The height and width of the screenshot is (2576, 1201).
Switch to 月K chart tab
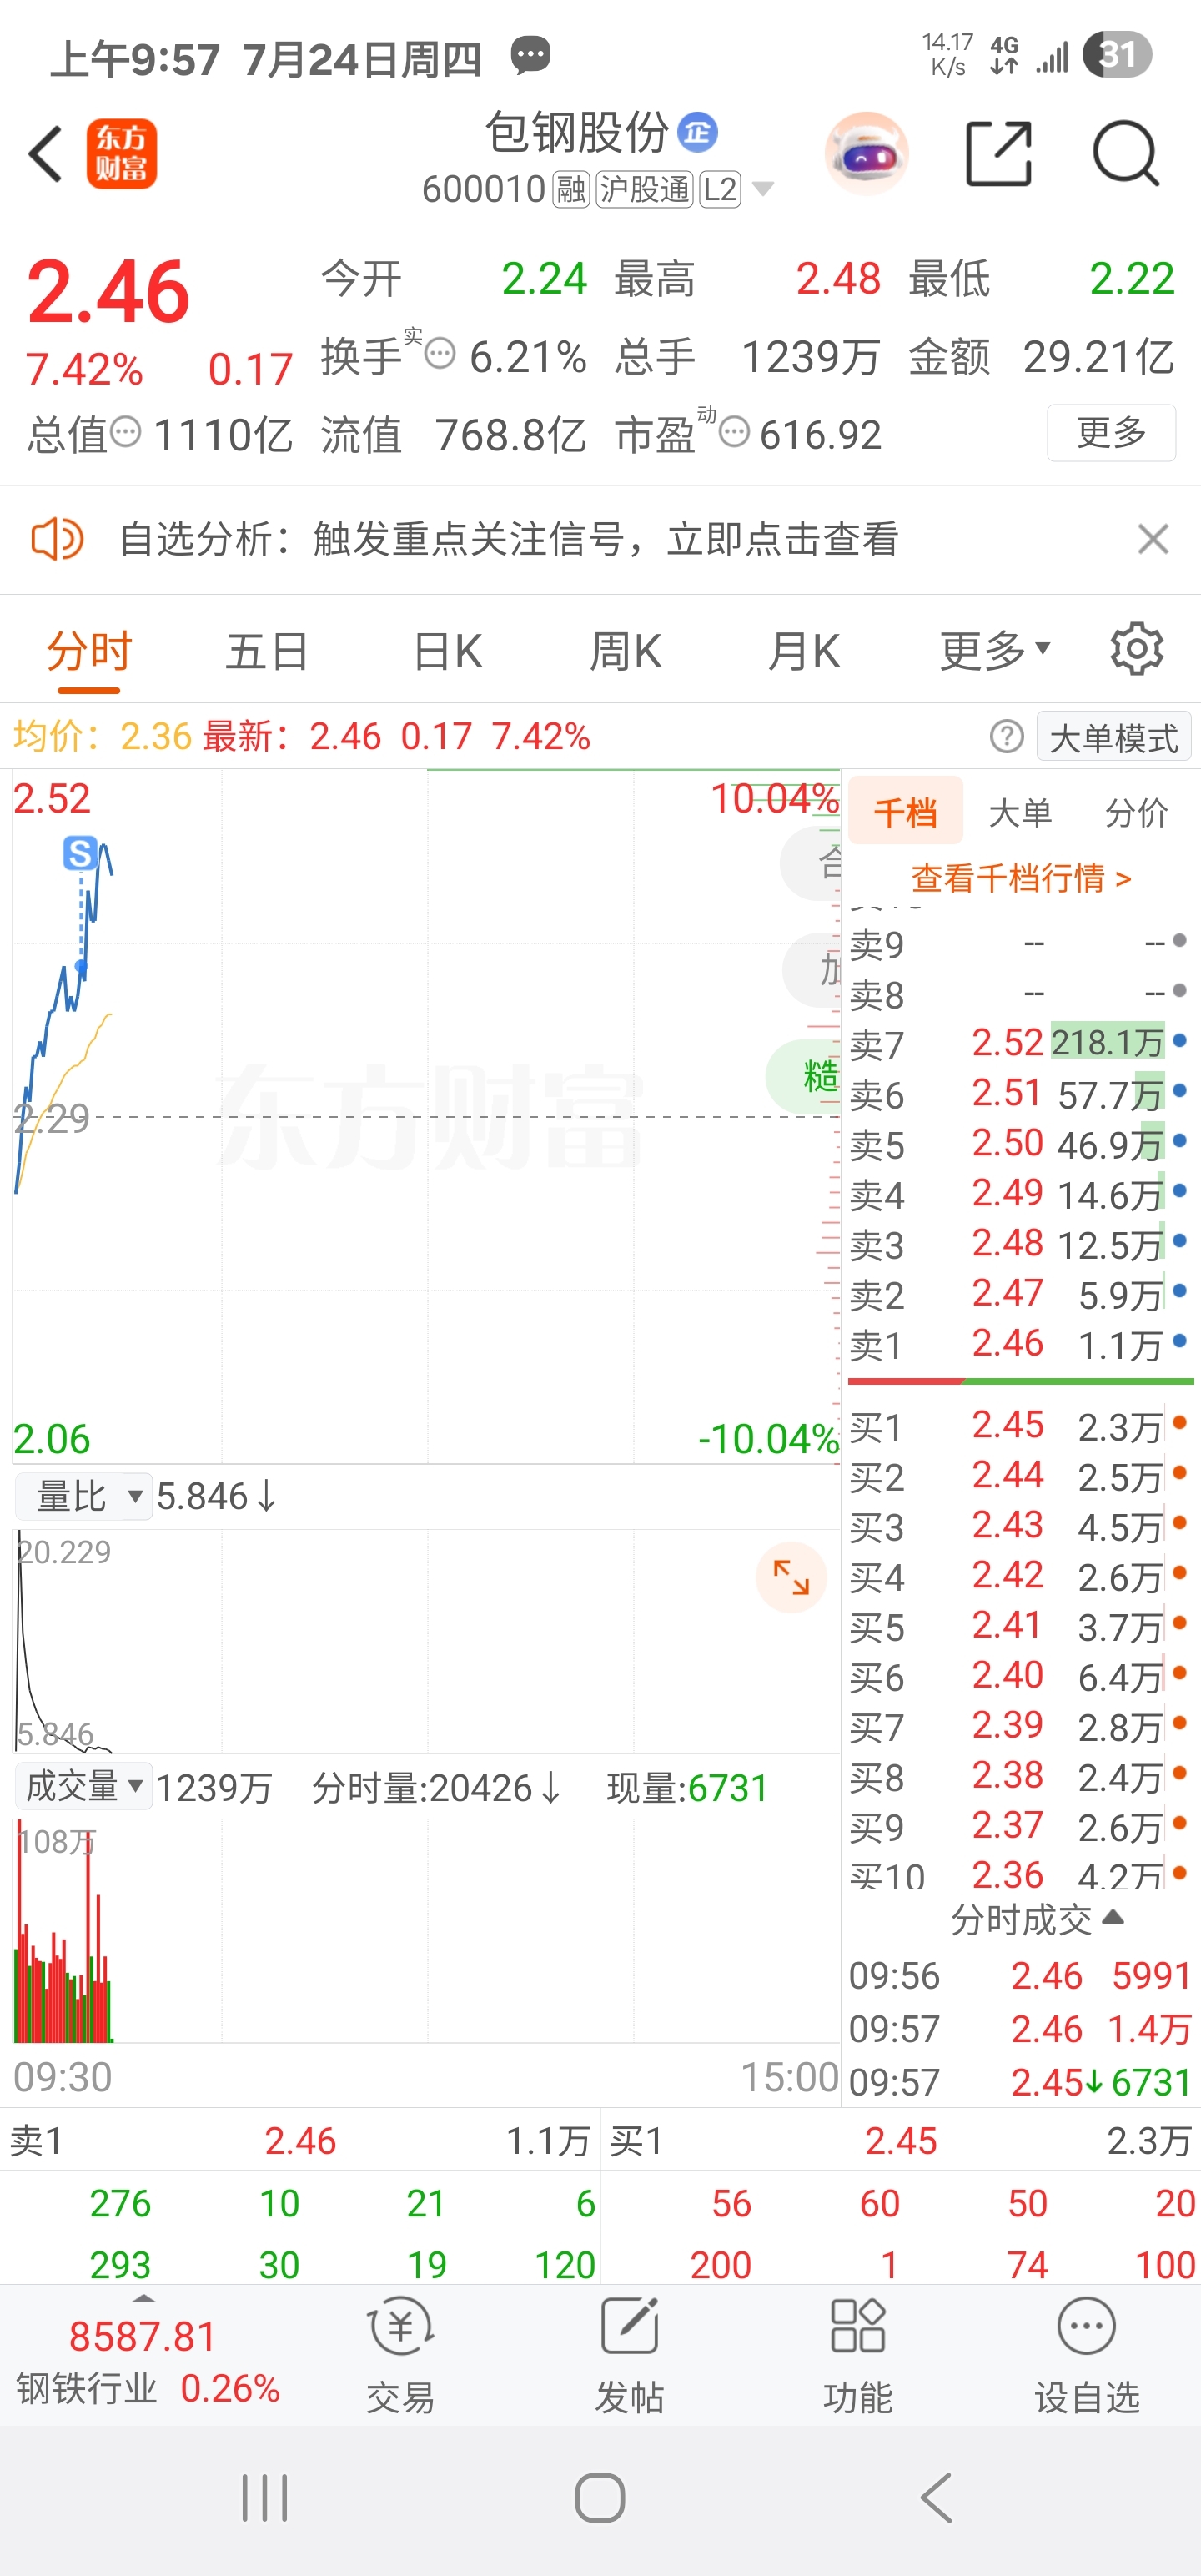click(x=805, y=652)
